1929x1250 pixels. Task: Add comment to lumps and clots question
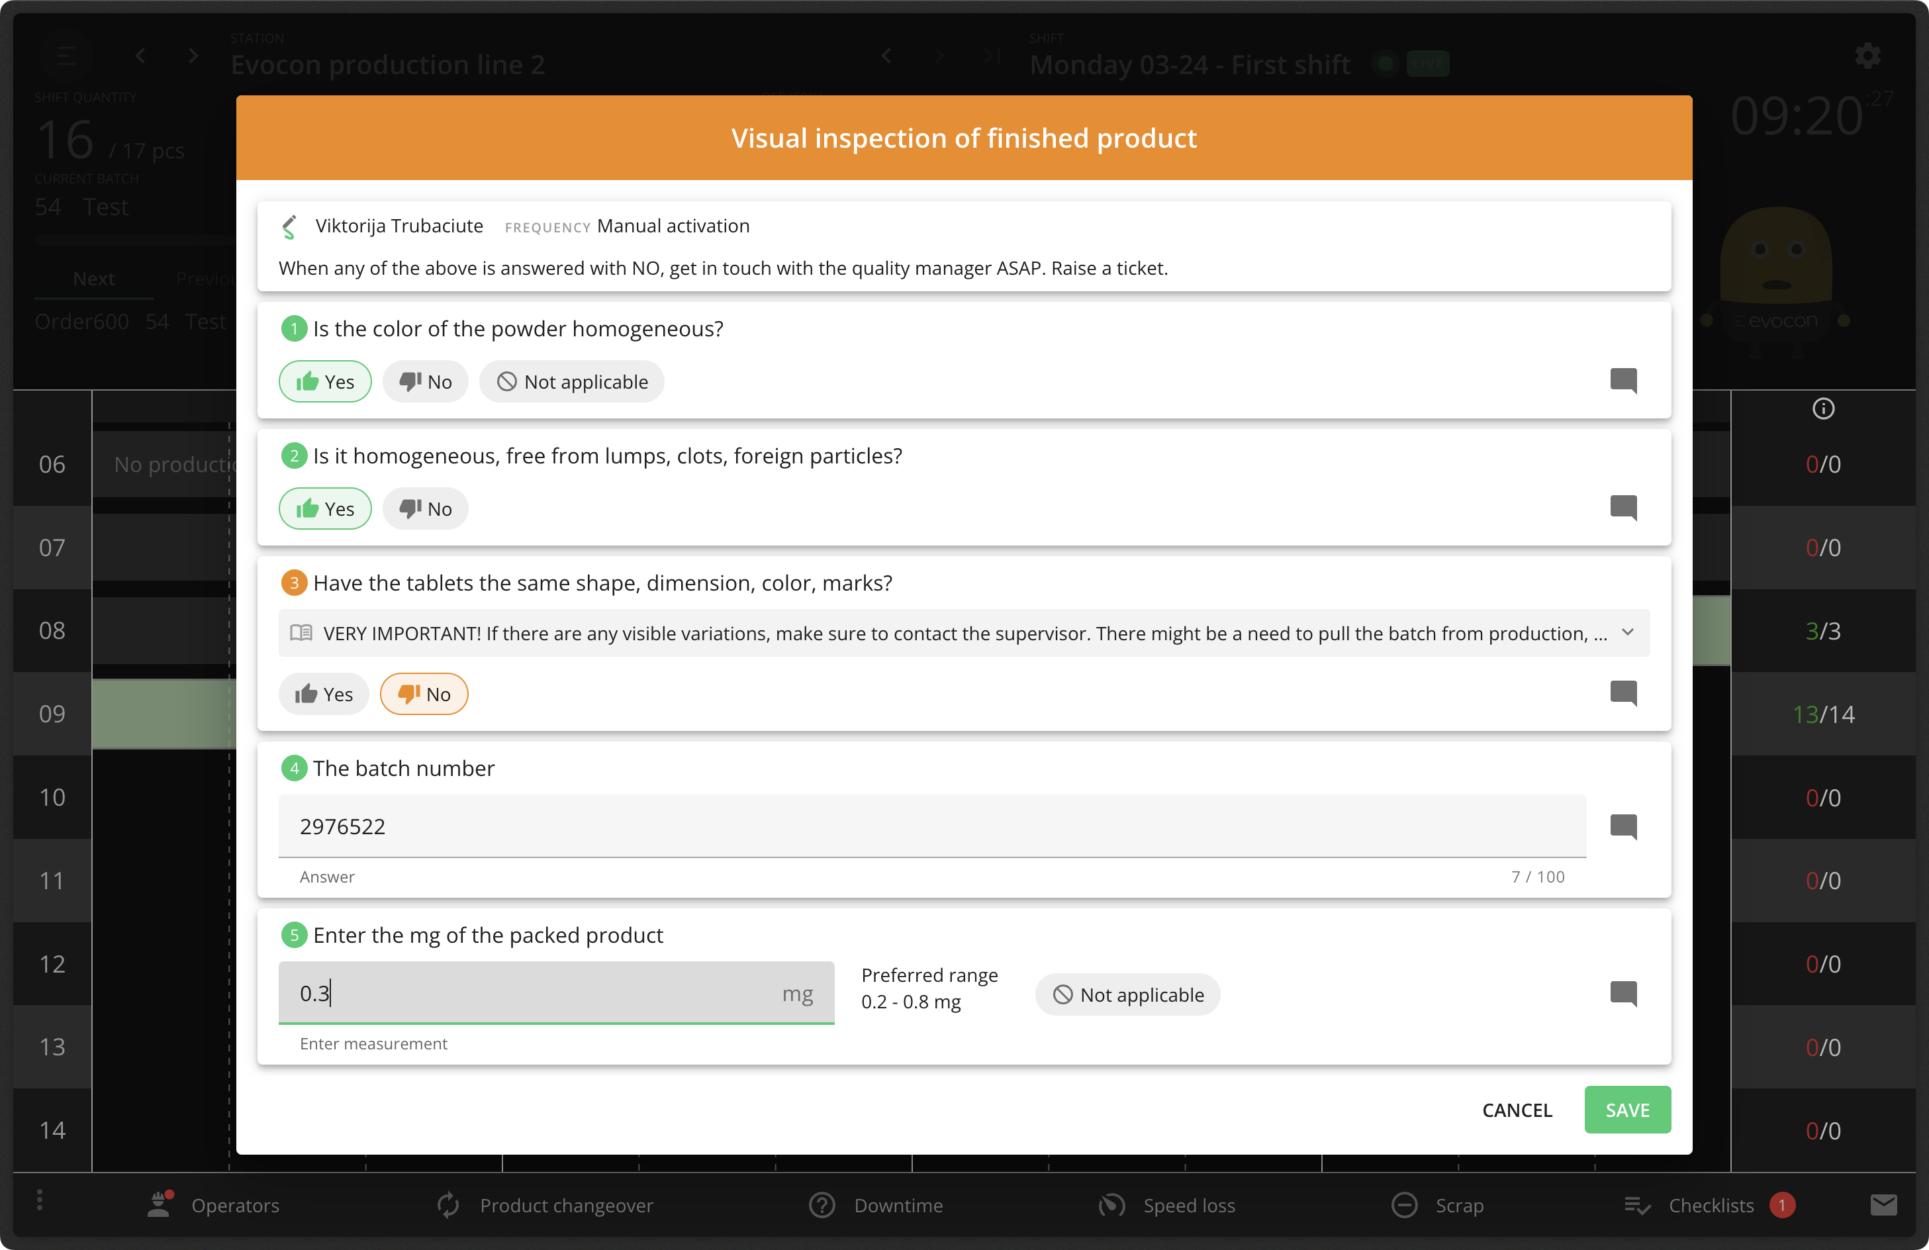(x=1623, y=508)
